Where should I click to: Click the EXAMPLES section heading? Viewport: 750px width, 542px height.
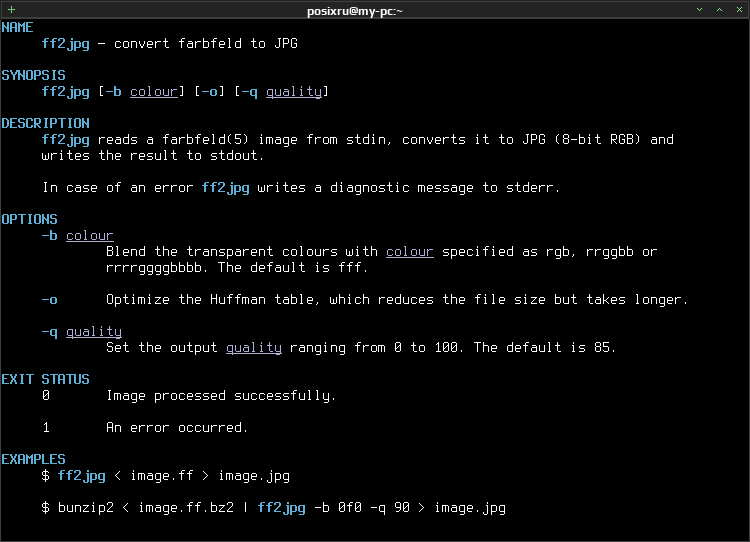point(33,459)
